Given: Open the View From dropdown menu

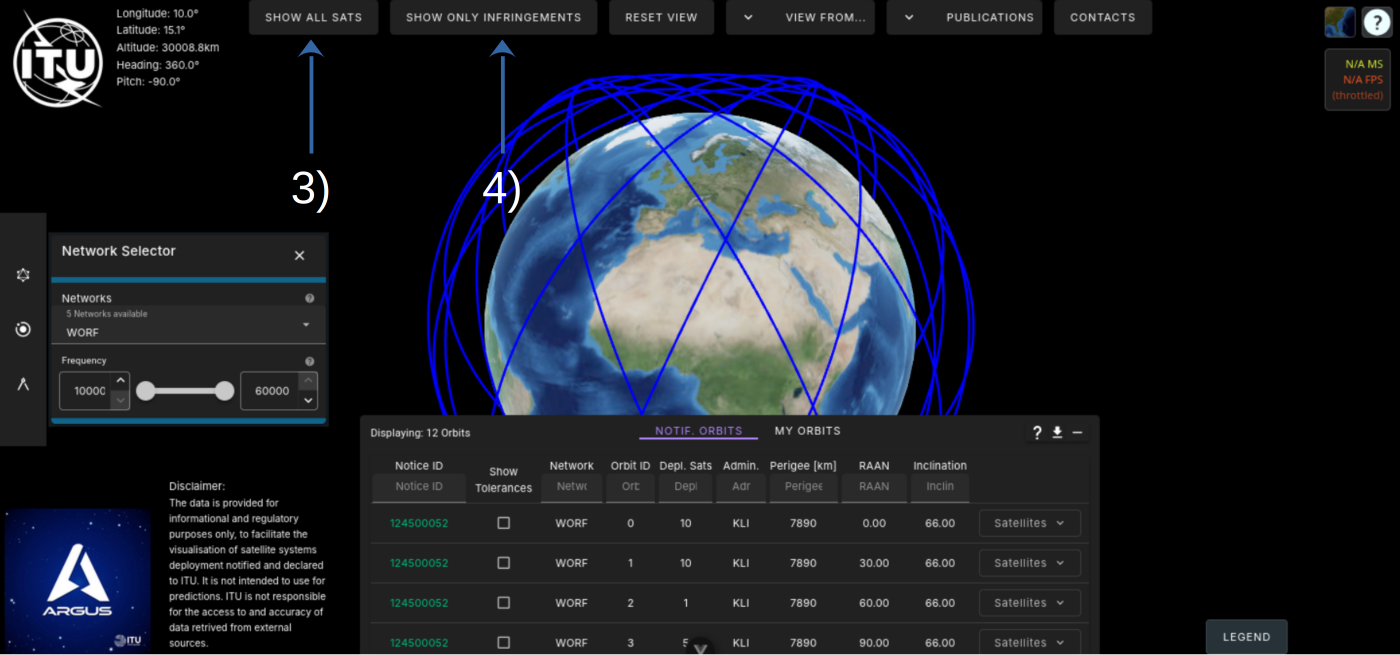Looking at the screenshot, I should (x=800, y=17).
